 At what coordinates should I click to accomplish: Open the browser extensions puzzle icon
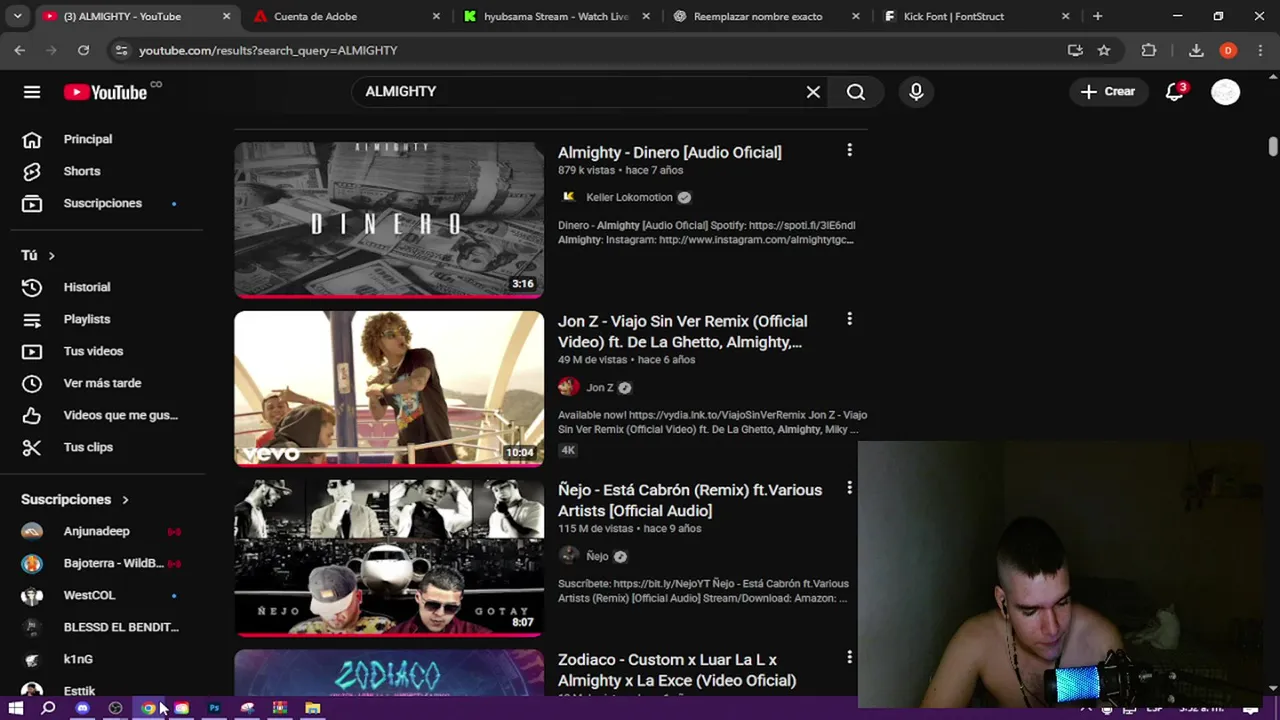point(1149,50)
